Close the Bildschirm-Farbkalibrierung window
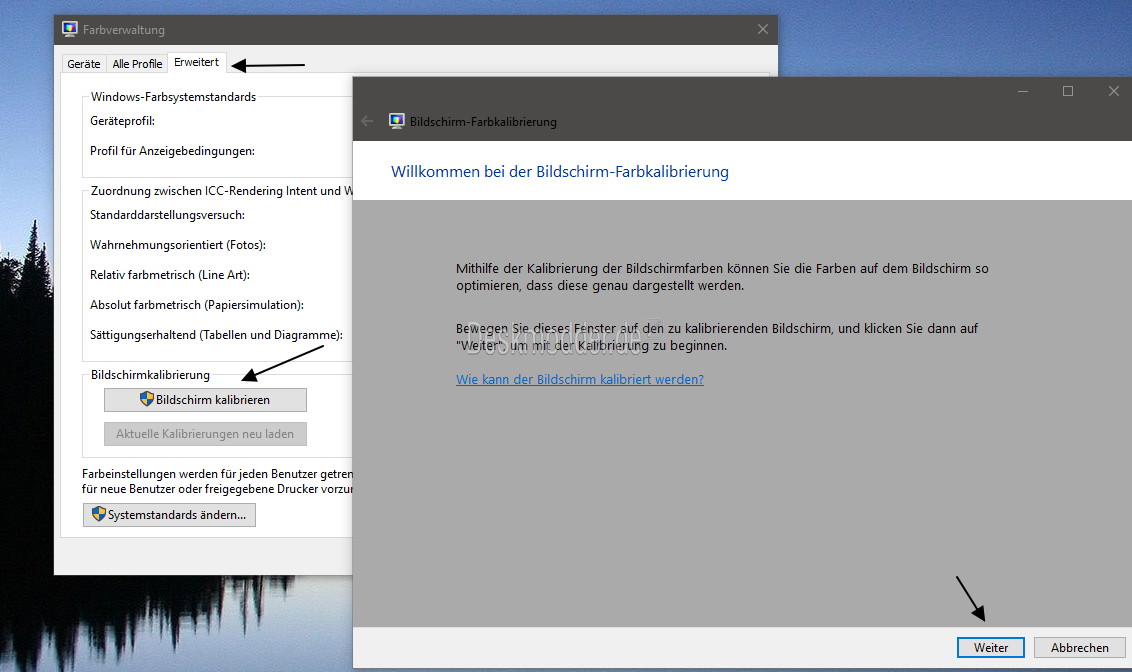Image resolution: width=1132 pixels, height=672 pixels. coord(1113,91)
